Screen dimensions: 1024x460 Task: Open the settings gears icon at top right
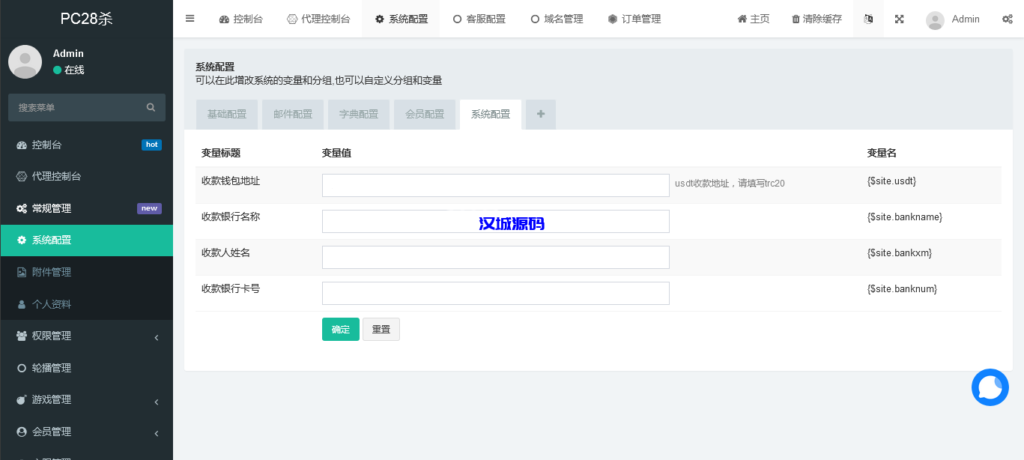tap(1007, 19)
